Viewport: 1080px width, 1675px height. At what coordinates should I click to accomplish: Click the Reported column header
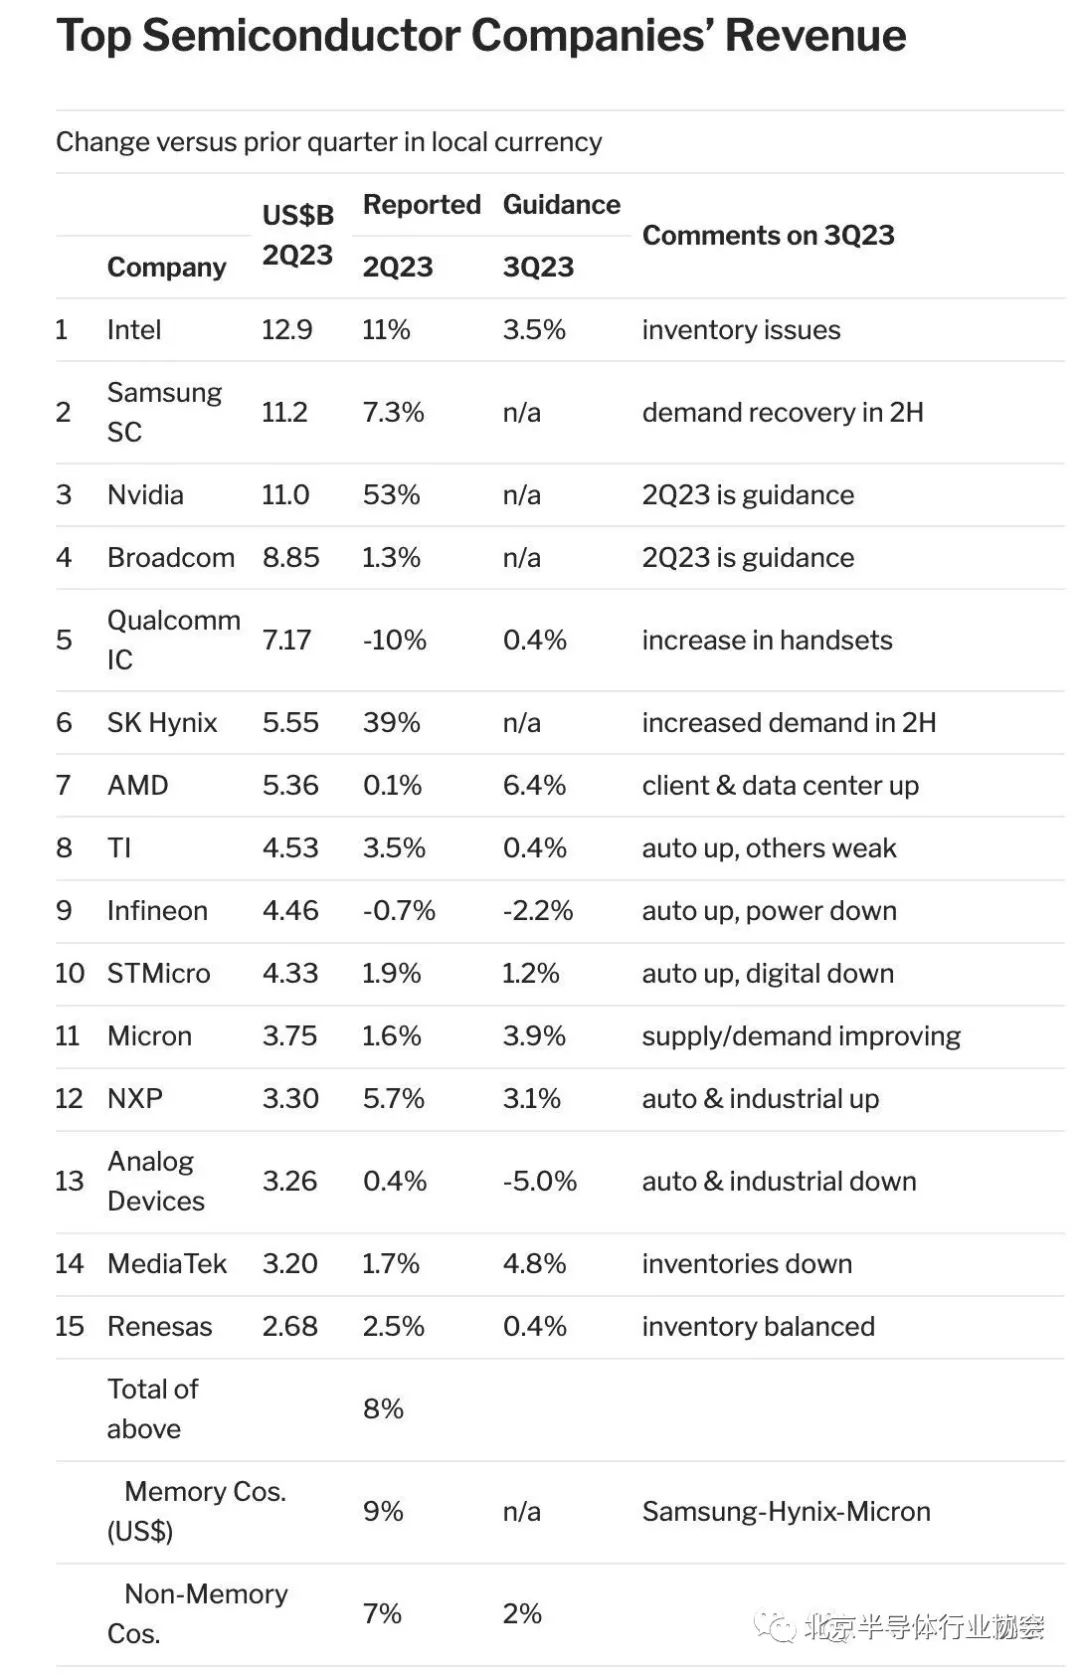pos(421,205)
